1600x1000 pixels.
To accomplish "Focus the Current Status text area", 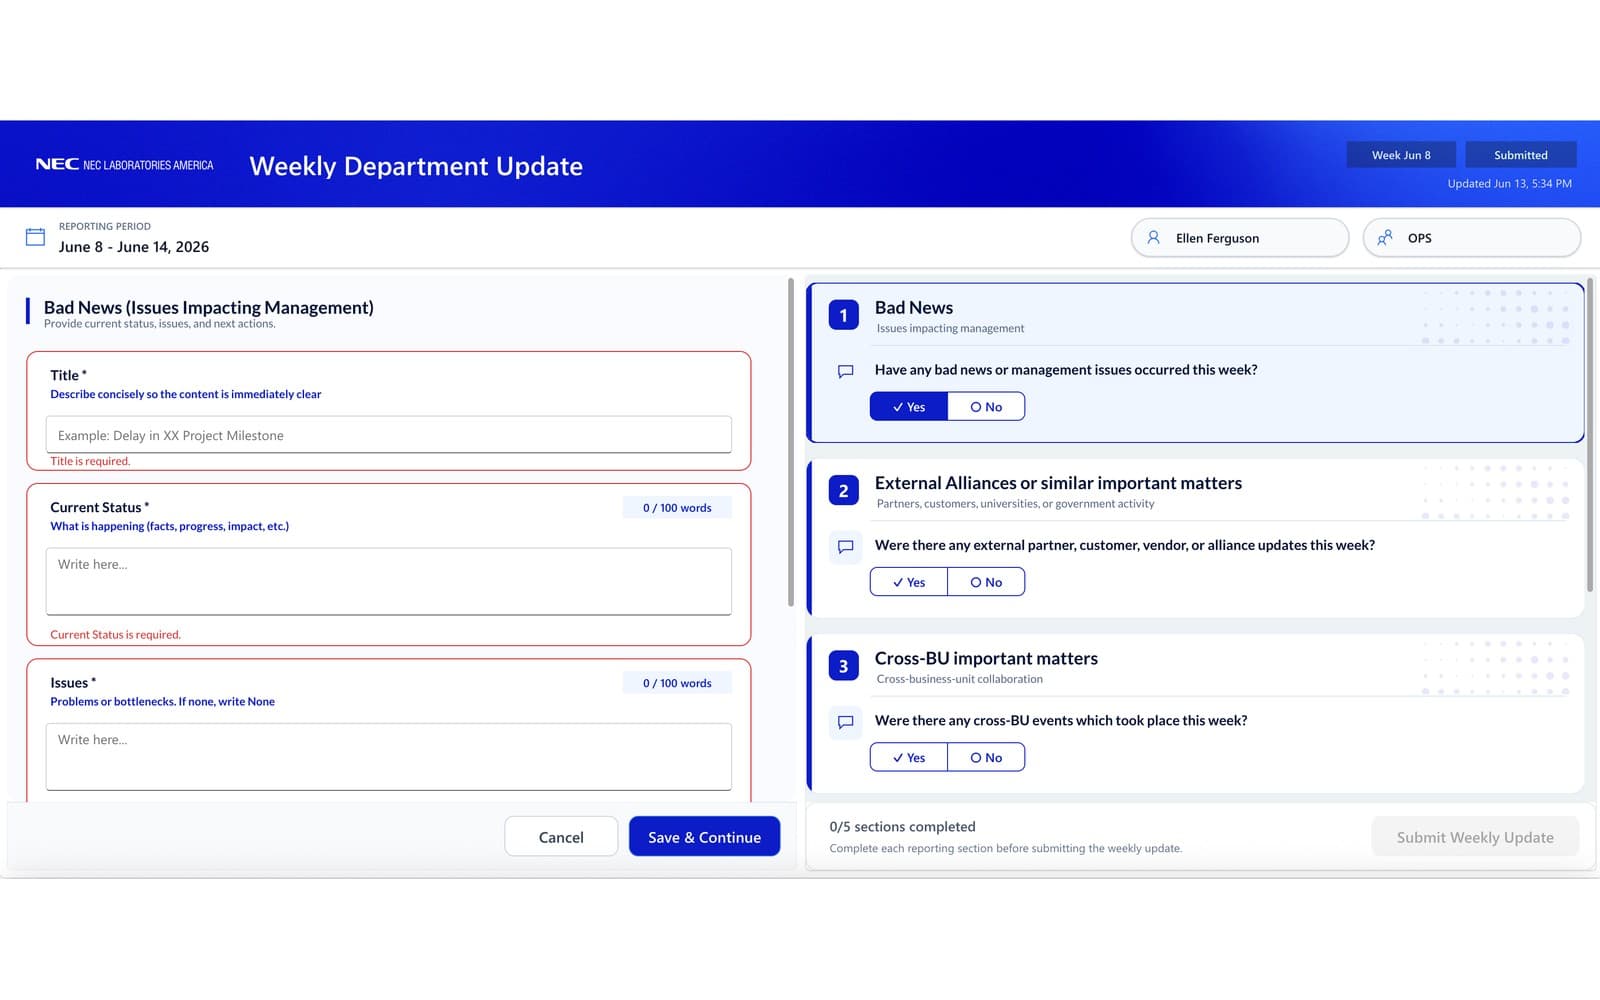I will [x=389, y=581].
